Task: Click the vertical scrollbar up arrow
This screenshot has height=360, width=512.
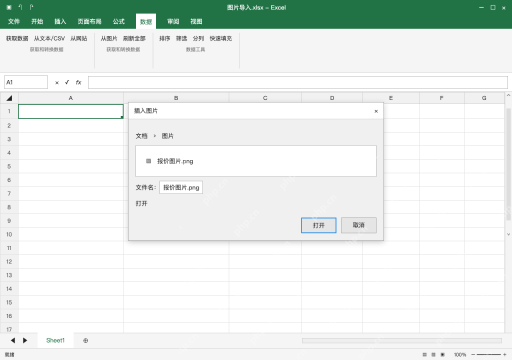Action: click(508, 96)
